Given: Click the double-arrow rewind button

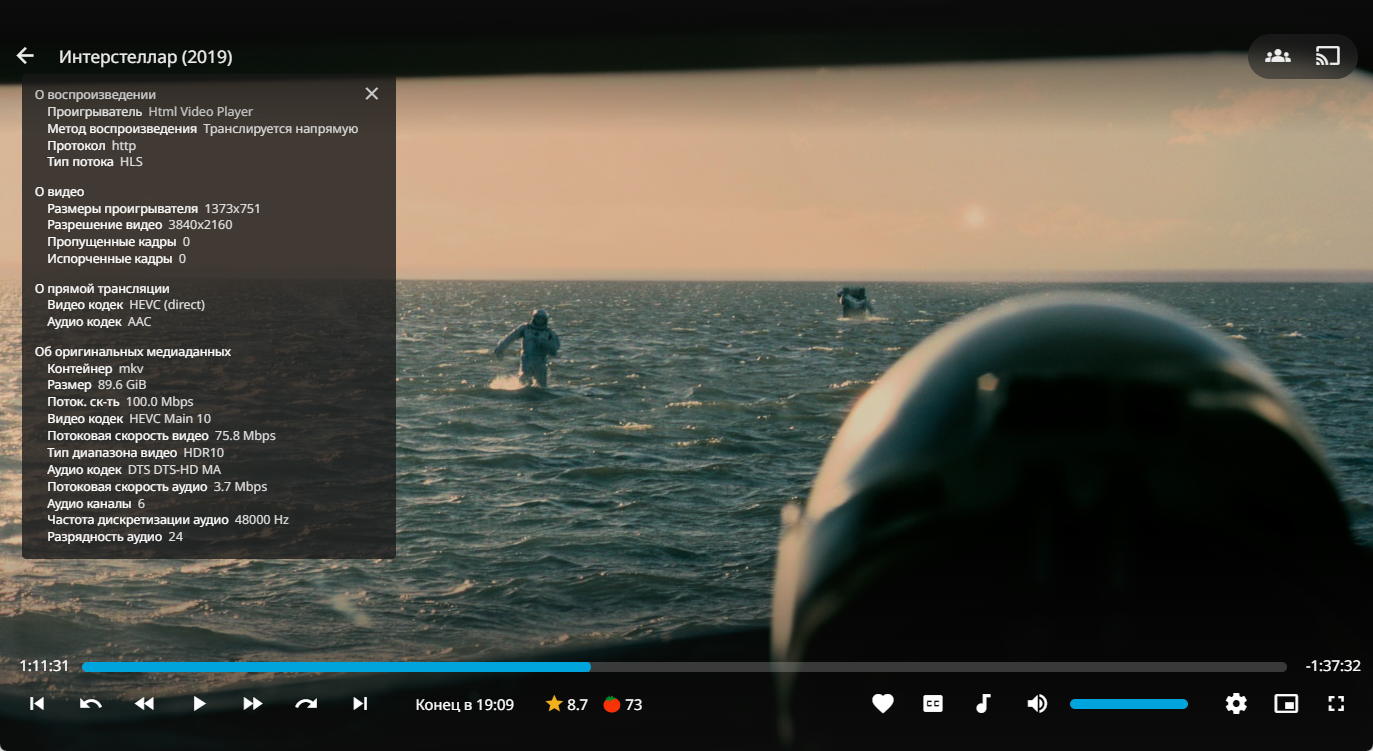Looking at the screenshot, I should point(145,704).
